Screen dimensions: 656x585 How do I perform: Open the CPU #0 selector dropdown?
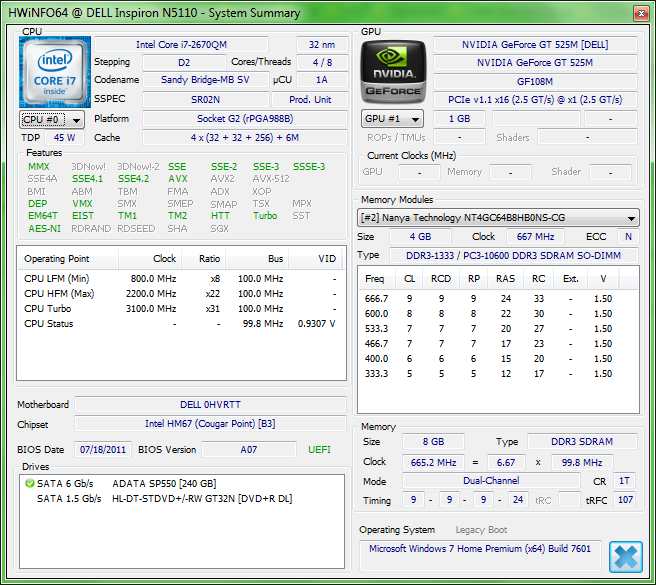52,120
